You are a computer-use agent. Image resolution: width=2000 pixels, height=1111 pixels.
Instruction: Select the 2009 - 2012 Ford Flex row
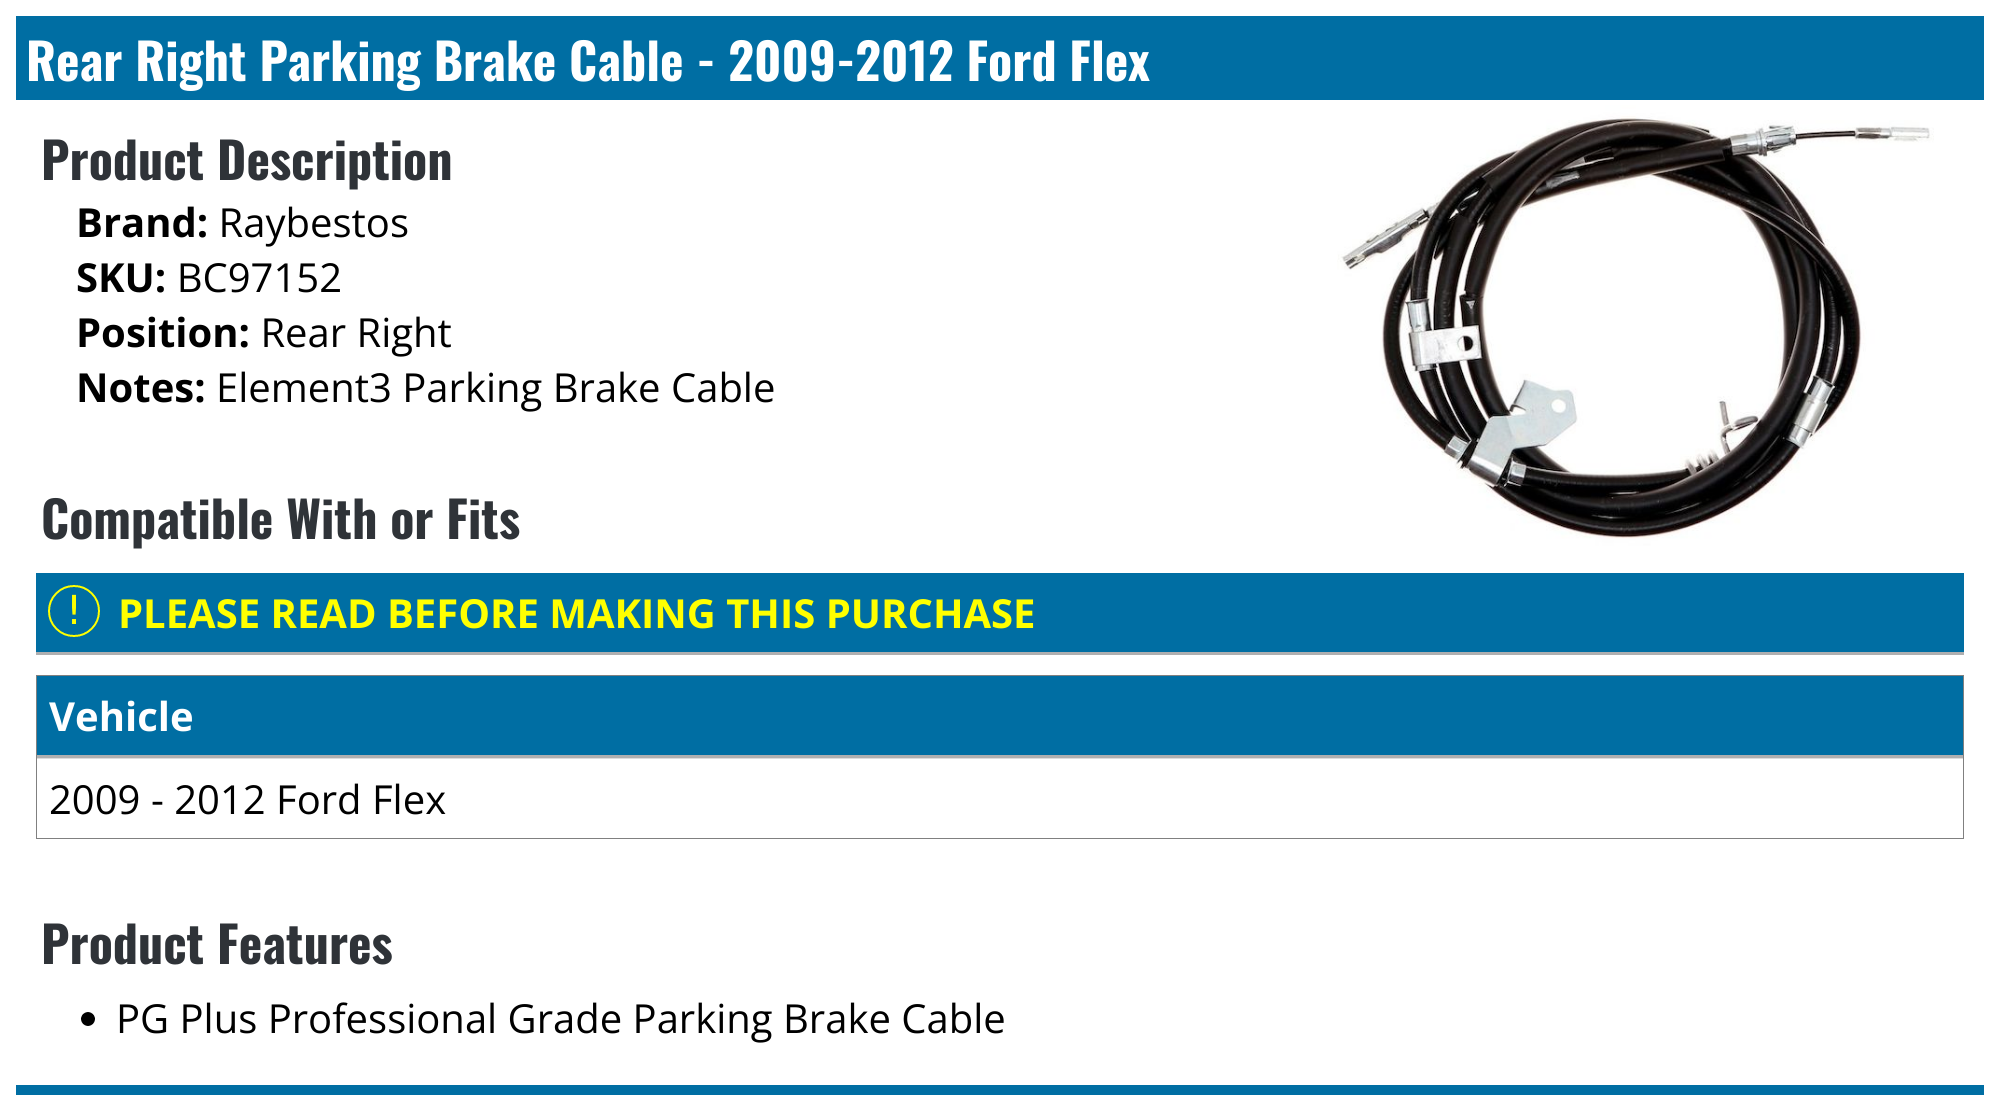pos(247,800)
